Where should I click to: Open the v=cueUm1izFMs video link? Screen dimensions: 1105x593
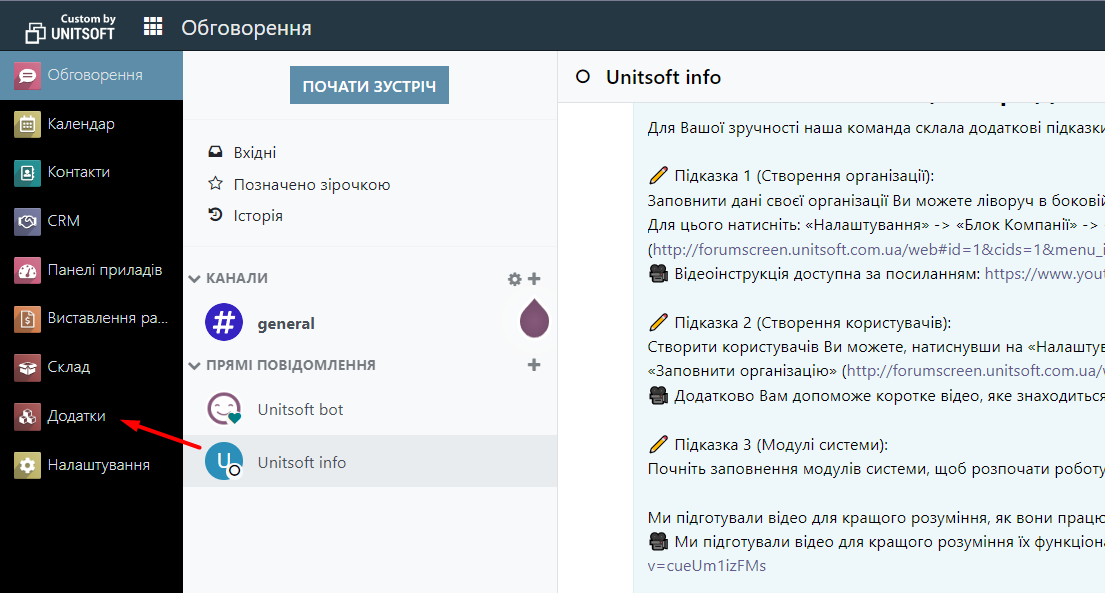(707, 566)
